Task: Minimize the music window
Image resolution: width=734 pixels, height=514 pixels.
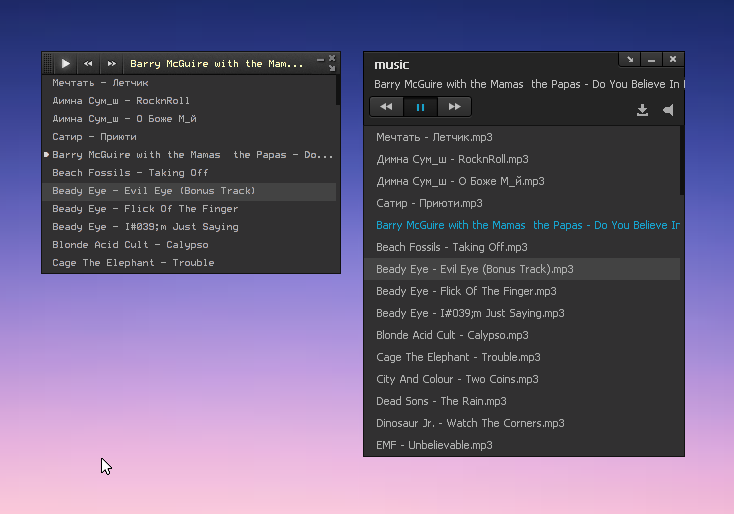Action: (651, 59)
